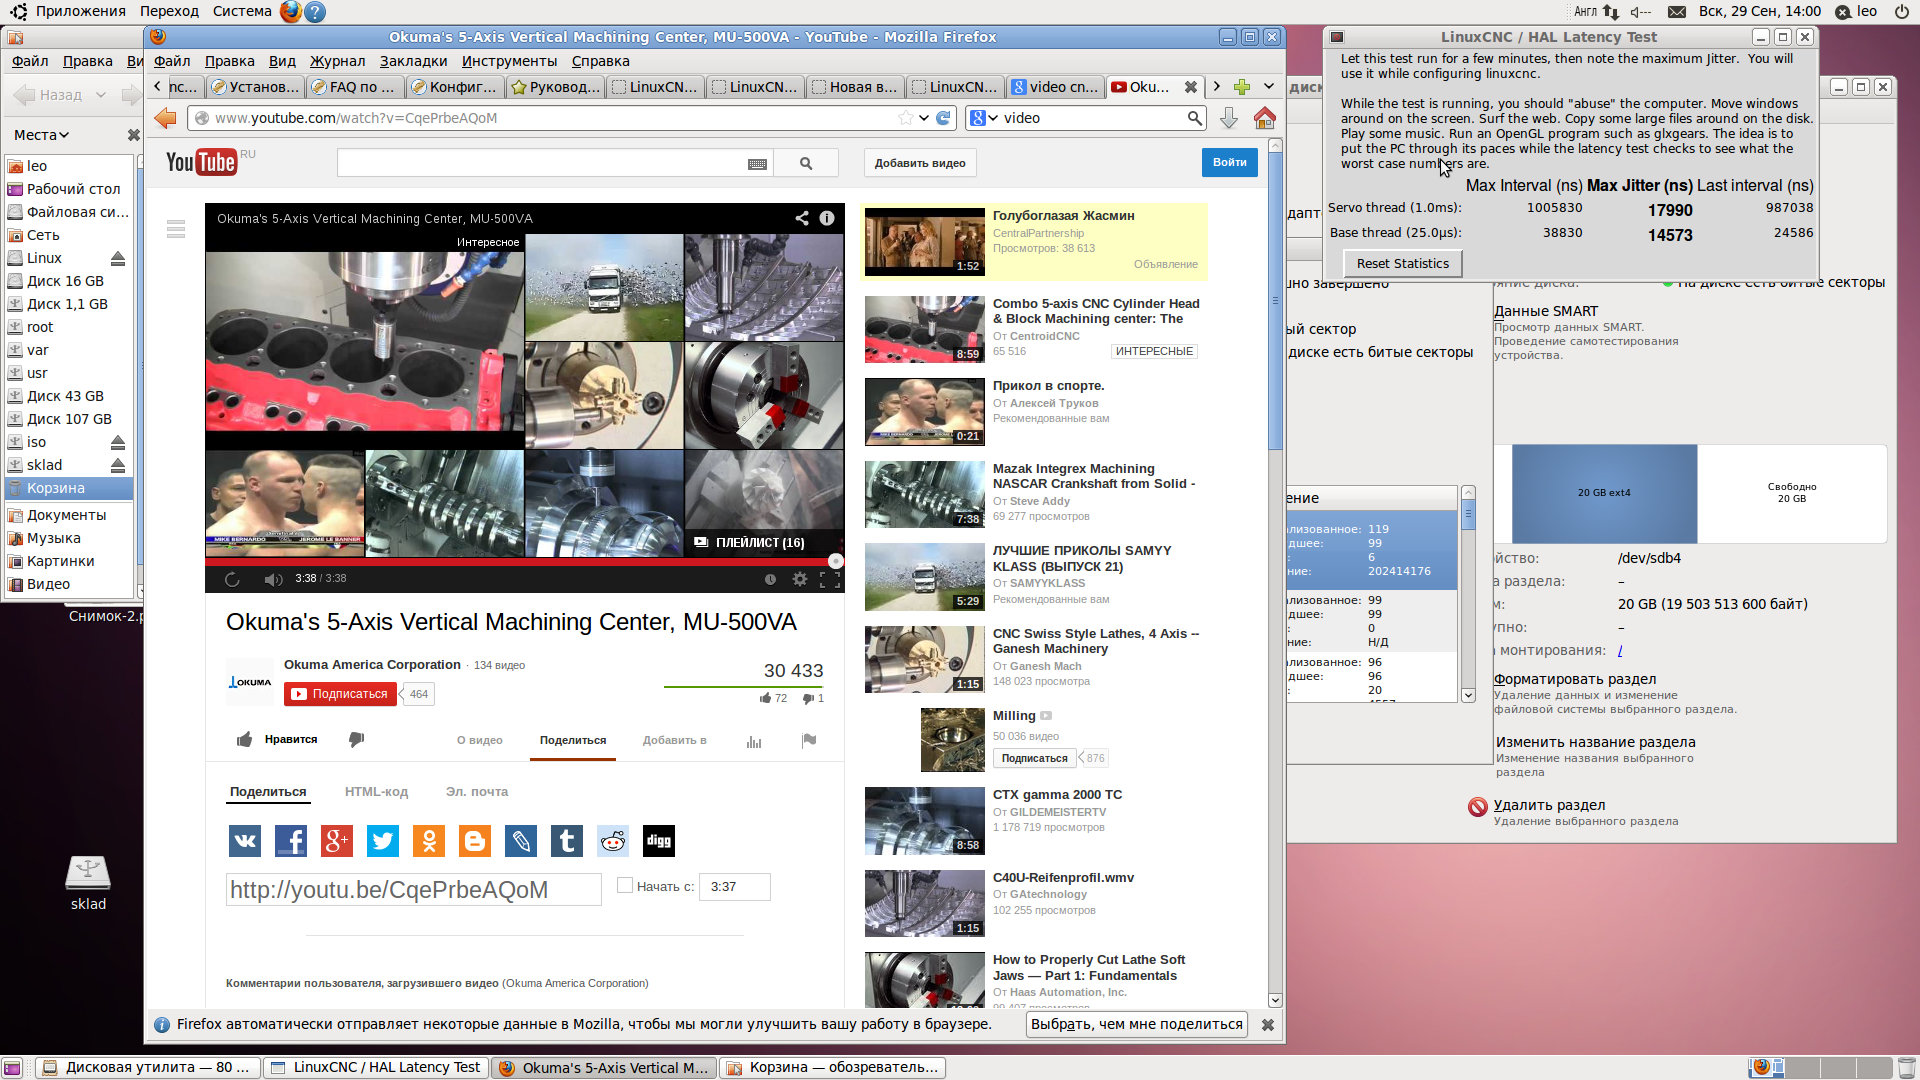Expand the list-all-tabs arrow in Firefox

click(x=1269, y=87)
